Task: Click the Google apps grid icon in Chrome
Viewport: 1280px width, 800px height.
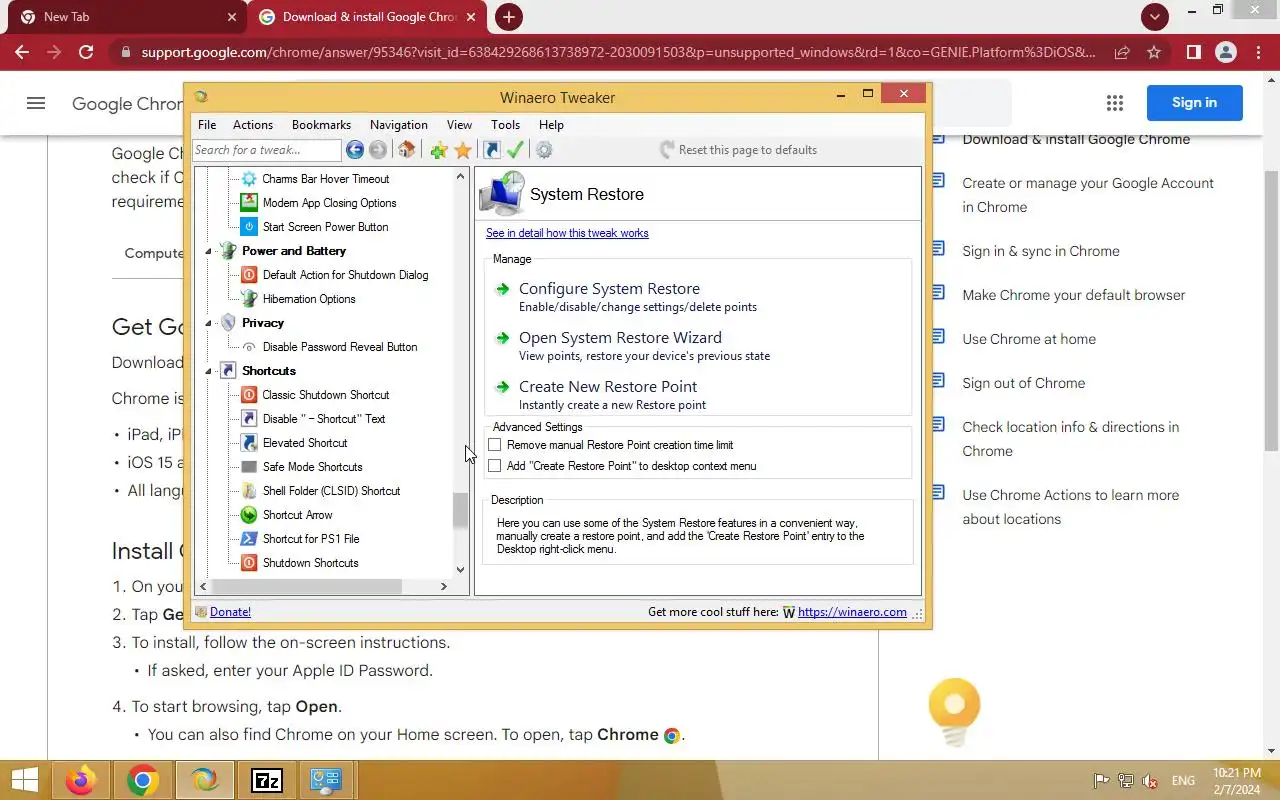Action: [x=1115, y=103]
